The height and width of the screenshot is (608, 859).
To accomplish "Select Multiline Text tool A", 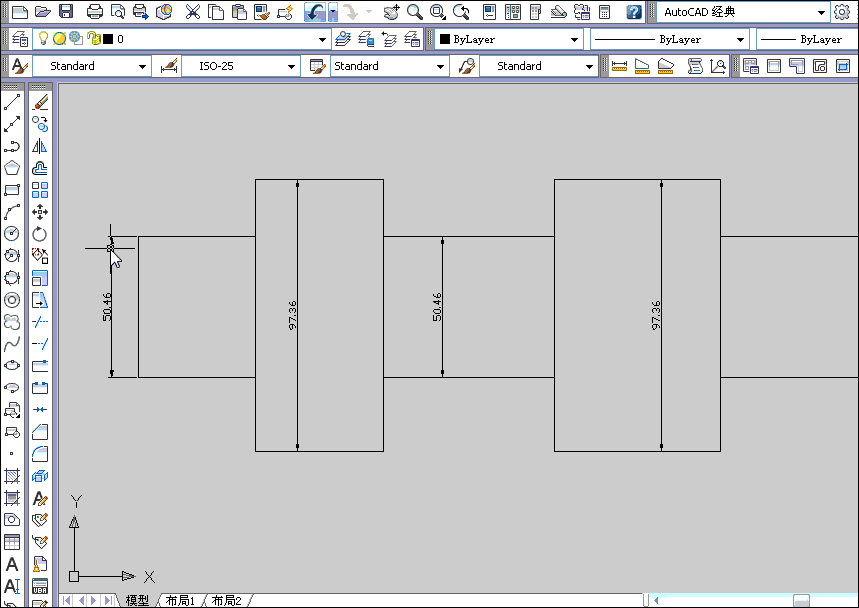I will (12, 564).
